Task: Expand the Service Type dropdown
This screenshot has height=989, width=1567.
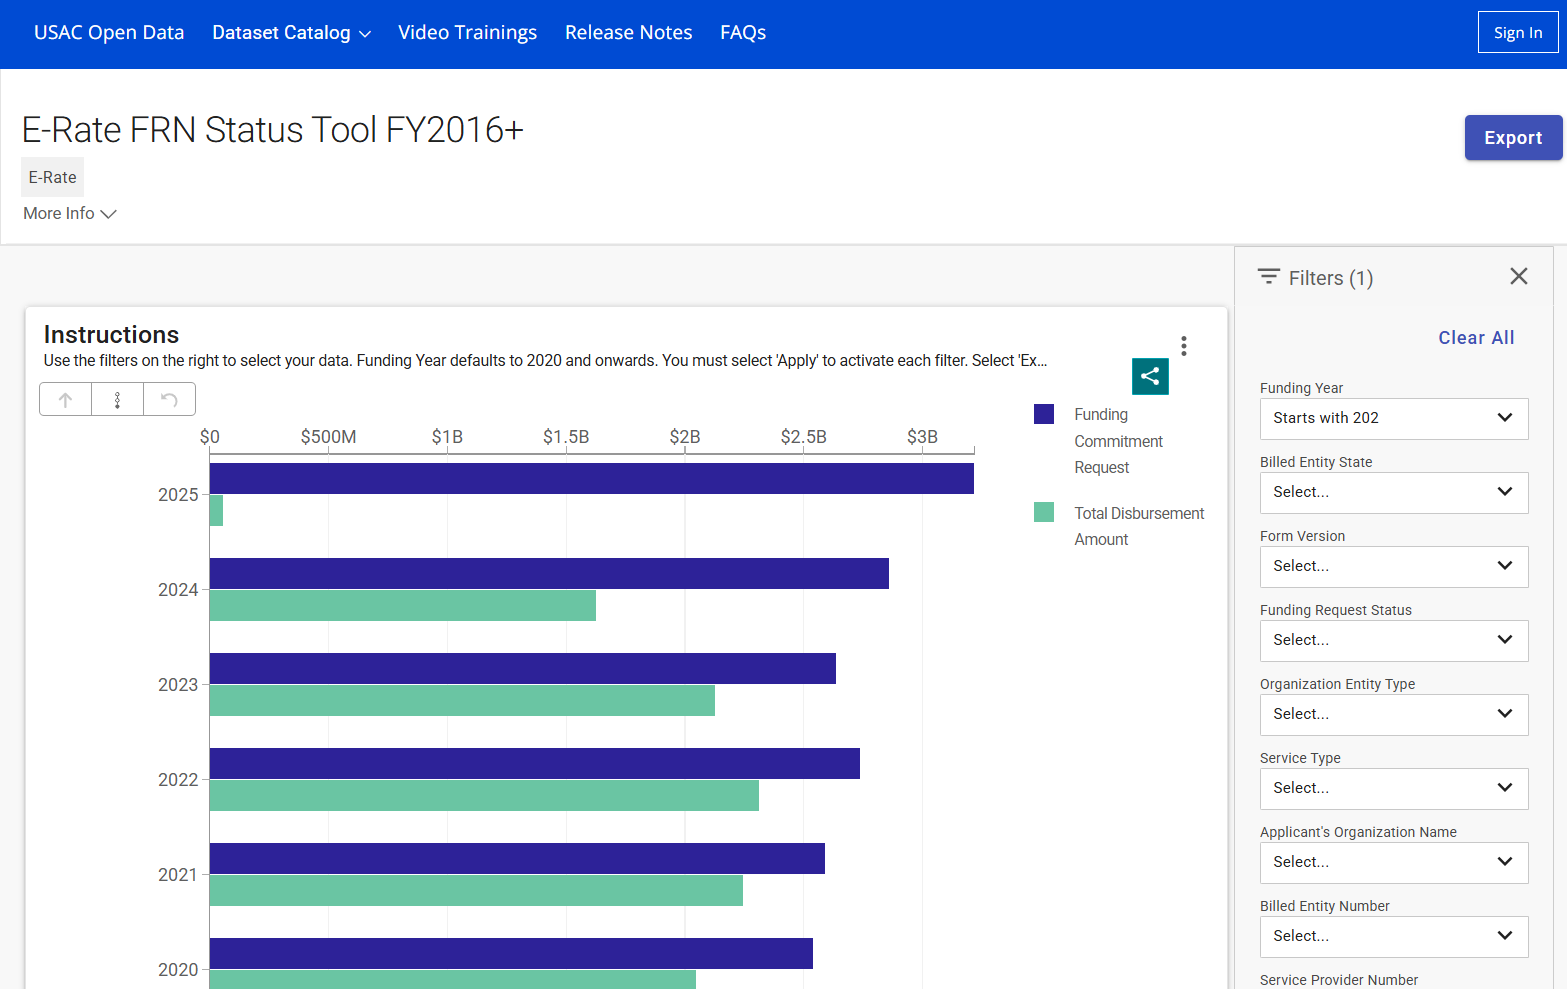Action: [1393, 788]
